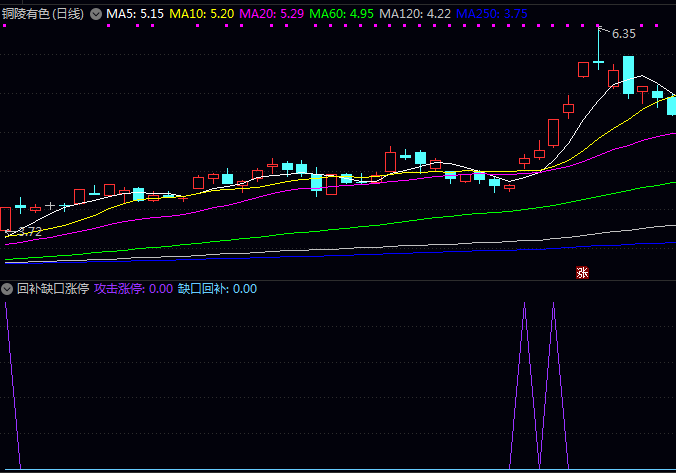Click the first red candle at chart's left edge
Viewport: 676px width, 473px height.
[5, 219]
